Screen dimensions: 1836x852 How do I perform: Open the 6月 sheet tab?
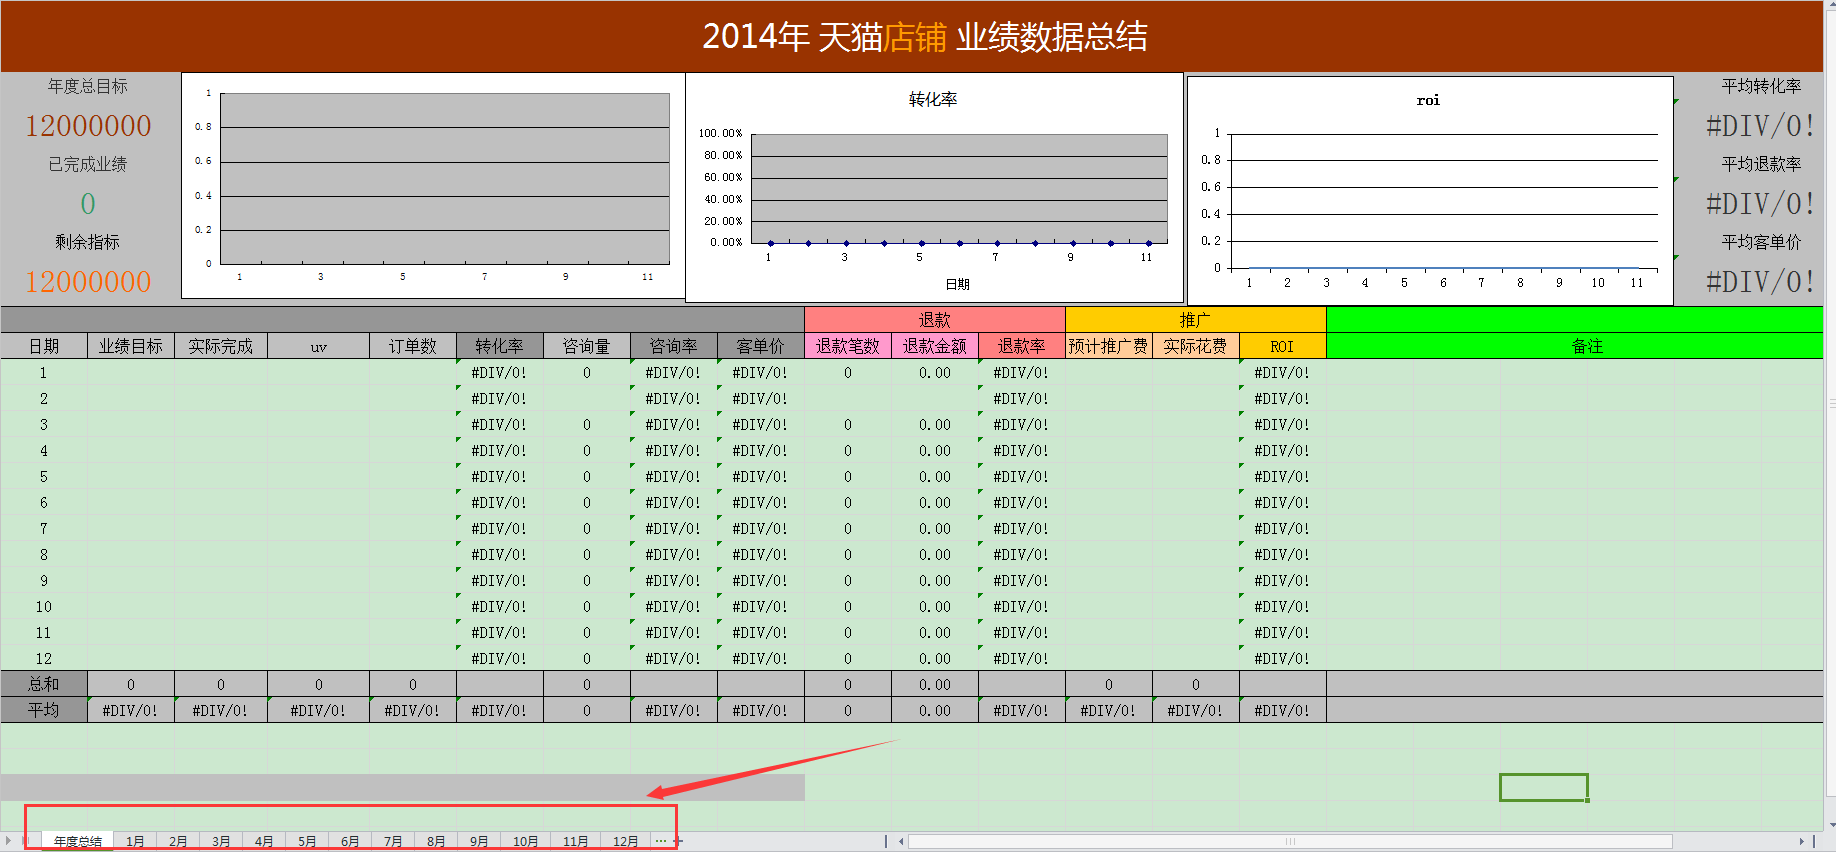[350, 841]
